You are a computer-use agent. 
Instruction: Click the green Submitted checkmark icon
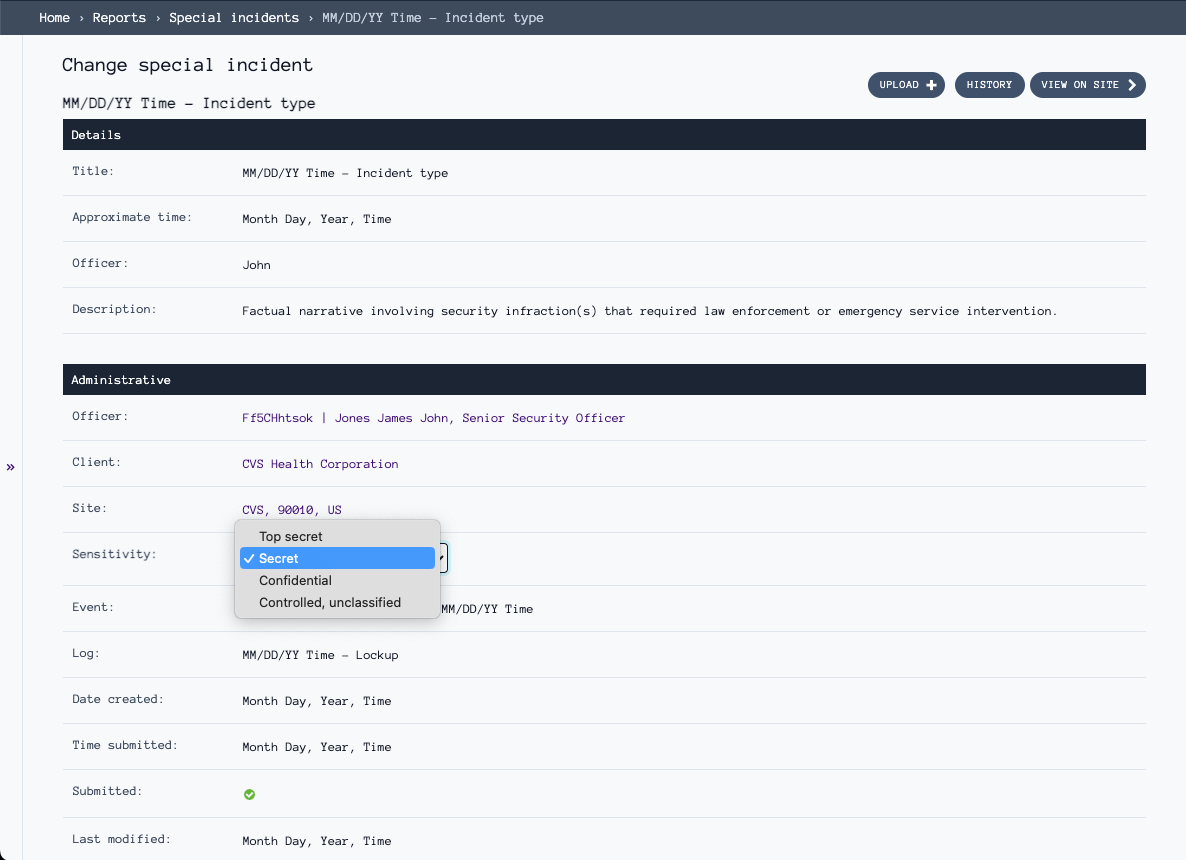coord(249,794)
